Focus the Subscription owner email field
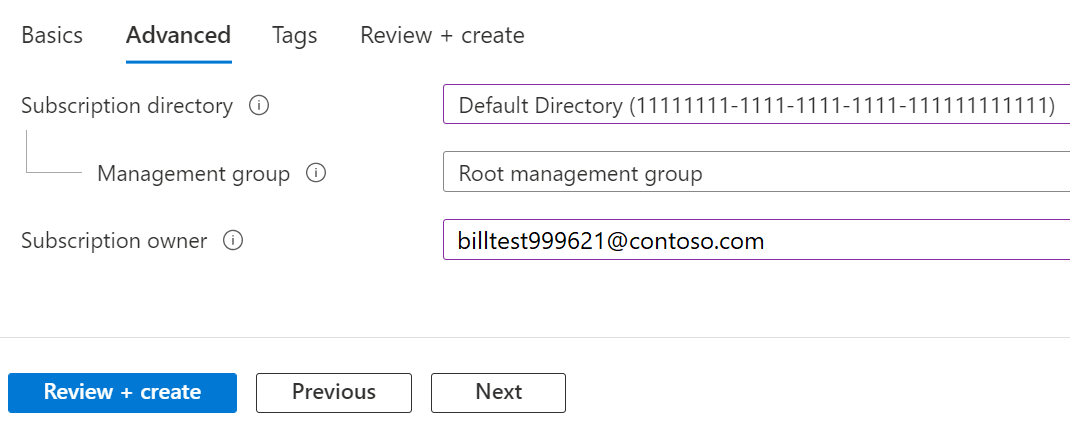The image size is (1070, 433). tap(755, 240)
